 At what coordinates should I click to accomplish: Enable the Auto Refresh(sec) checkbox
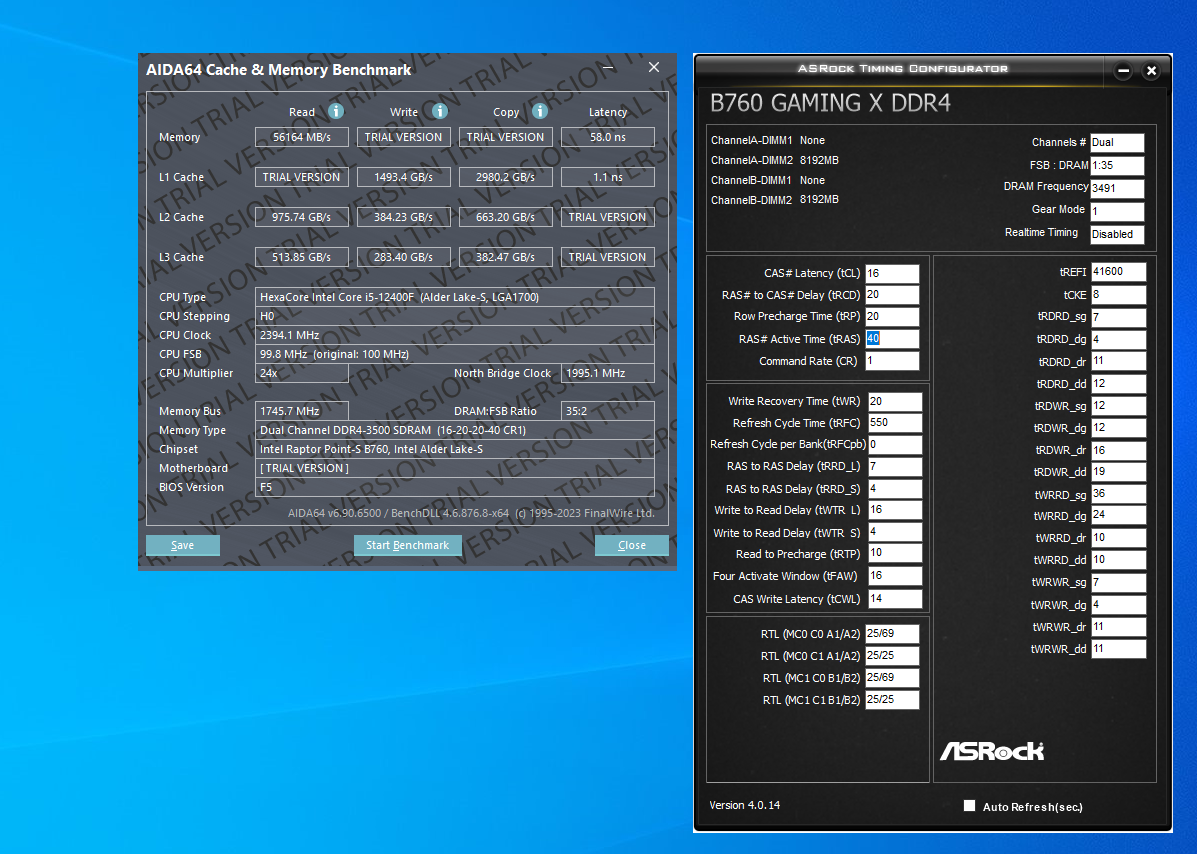(x=970, y=805)
